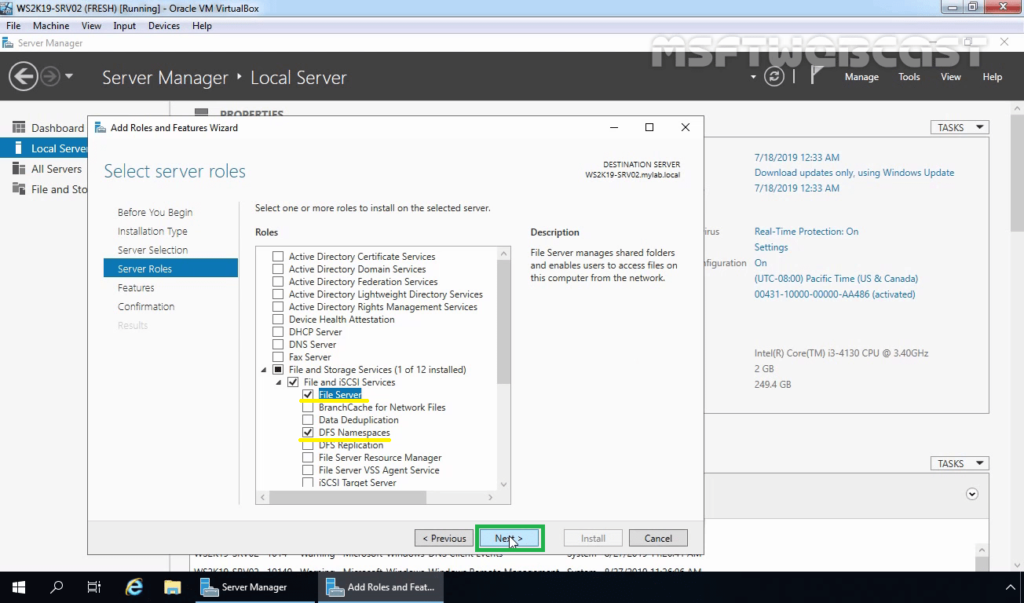Click the All Servers sidebar icon
This screenshot has height=603, width=1024.
coord(19,169)
